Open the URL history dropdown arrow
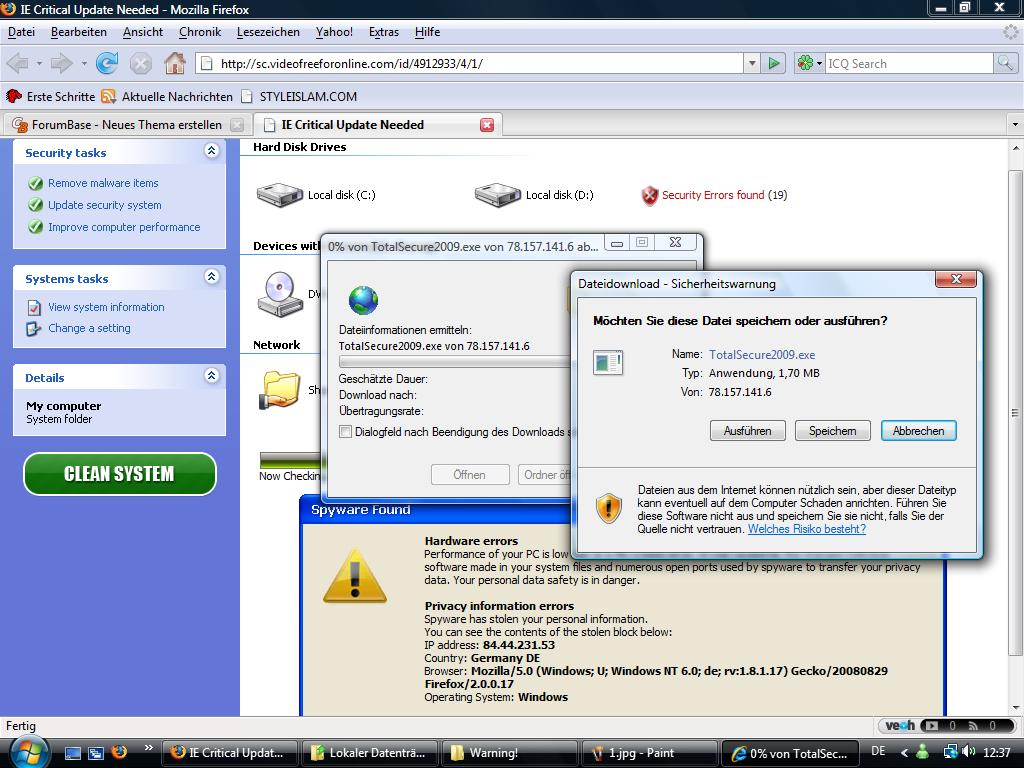This screenshot has height=768, width=1024. [752, 63]
